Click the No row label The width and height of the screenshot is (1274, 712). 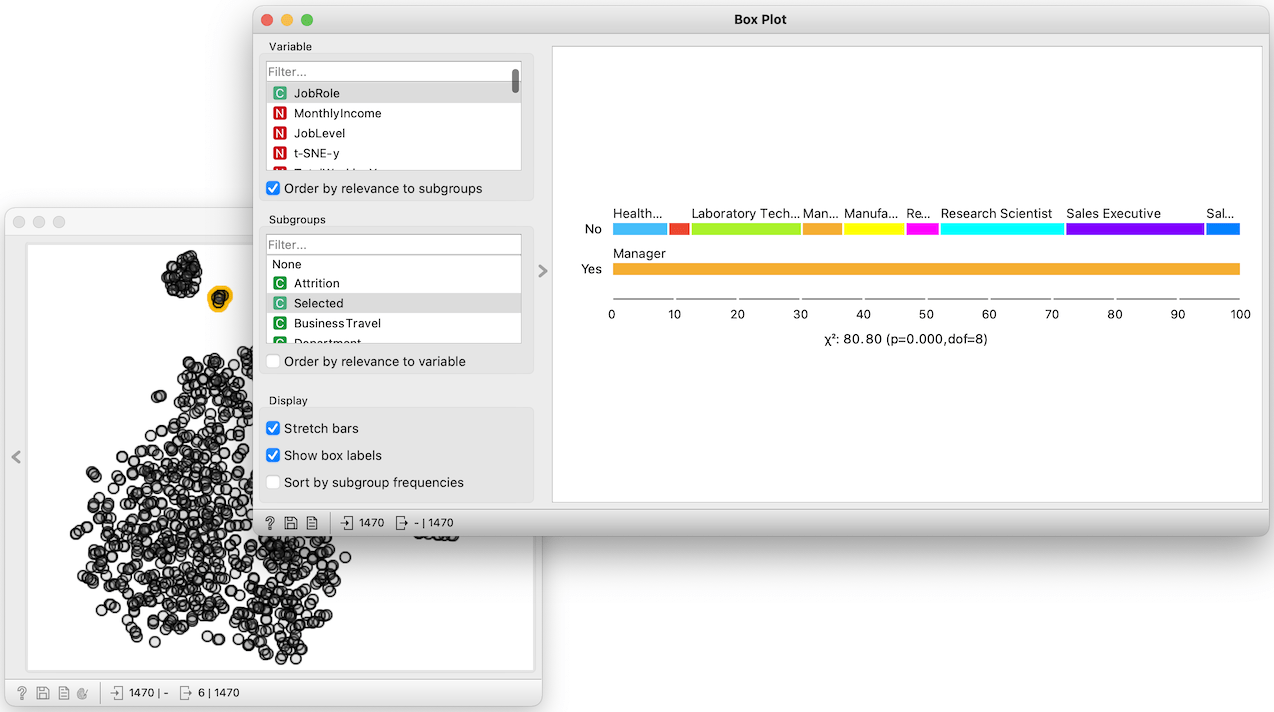tap(593, 229)
